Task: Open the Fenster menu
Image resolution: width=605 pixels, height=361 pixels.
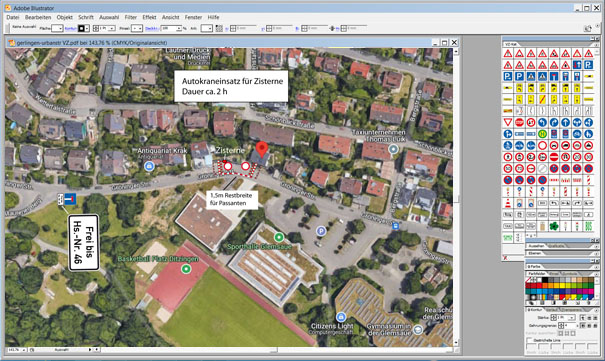Action: (193, 17)
